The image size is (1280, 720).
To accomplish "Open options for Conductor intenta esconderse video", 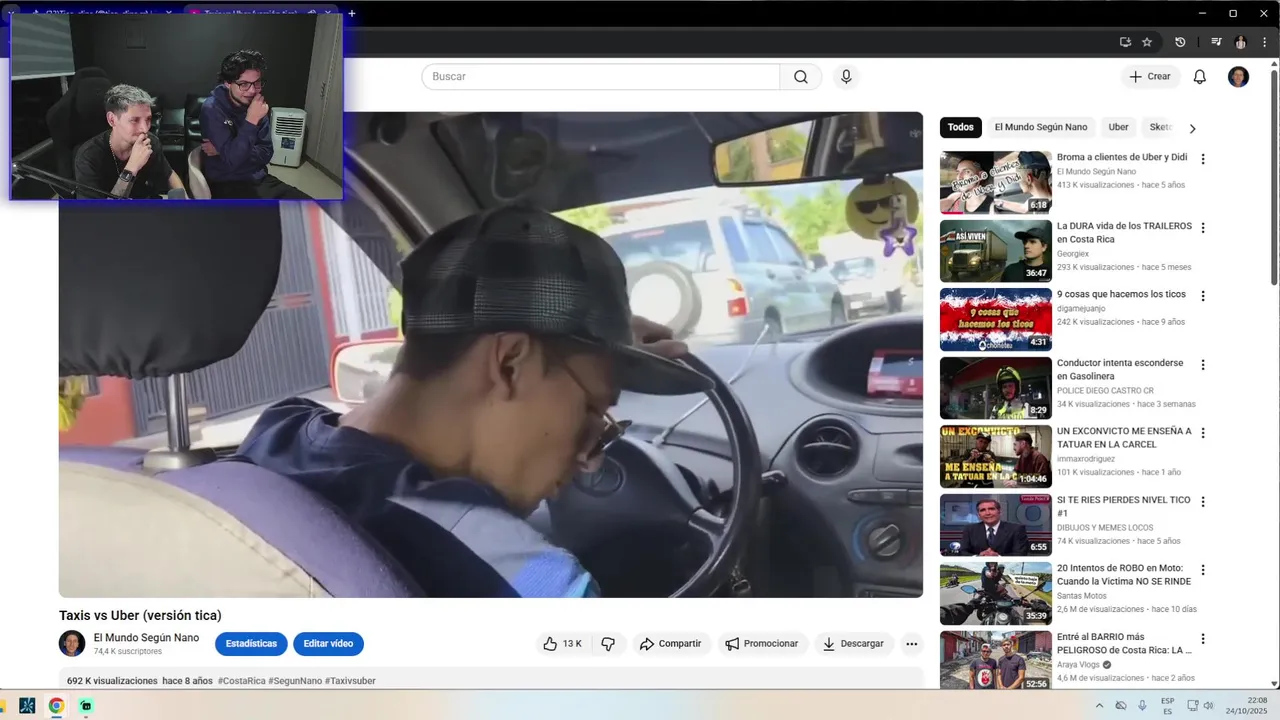I will [1203, 365].
